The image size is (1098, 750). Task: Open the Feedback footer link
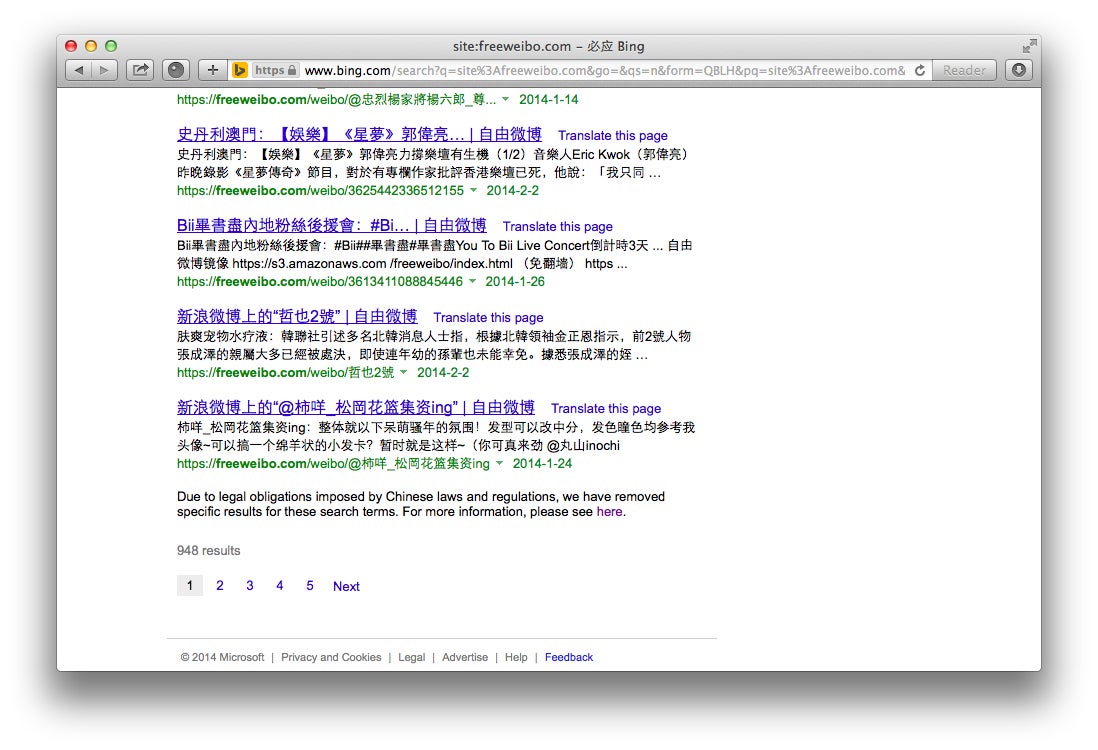tap(569, 658)
